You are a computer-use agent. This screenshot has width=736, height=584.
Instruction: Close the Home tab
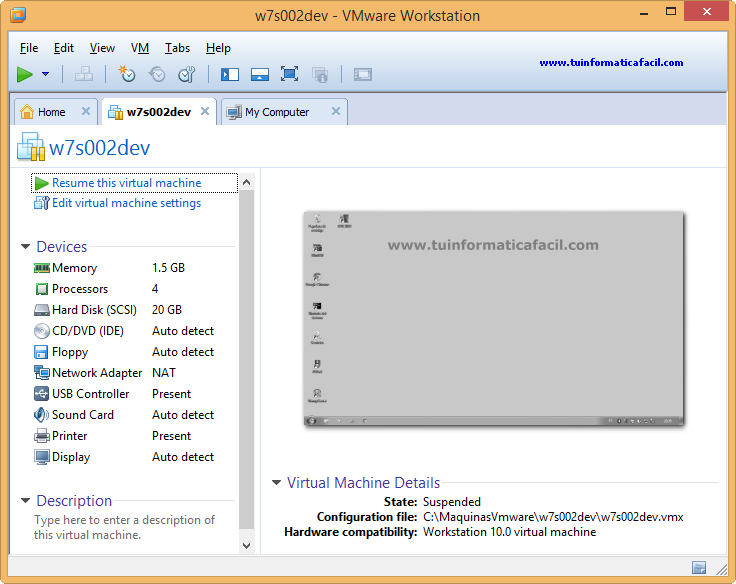[86, 111]
